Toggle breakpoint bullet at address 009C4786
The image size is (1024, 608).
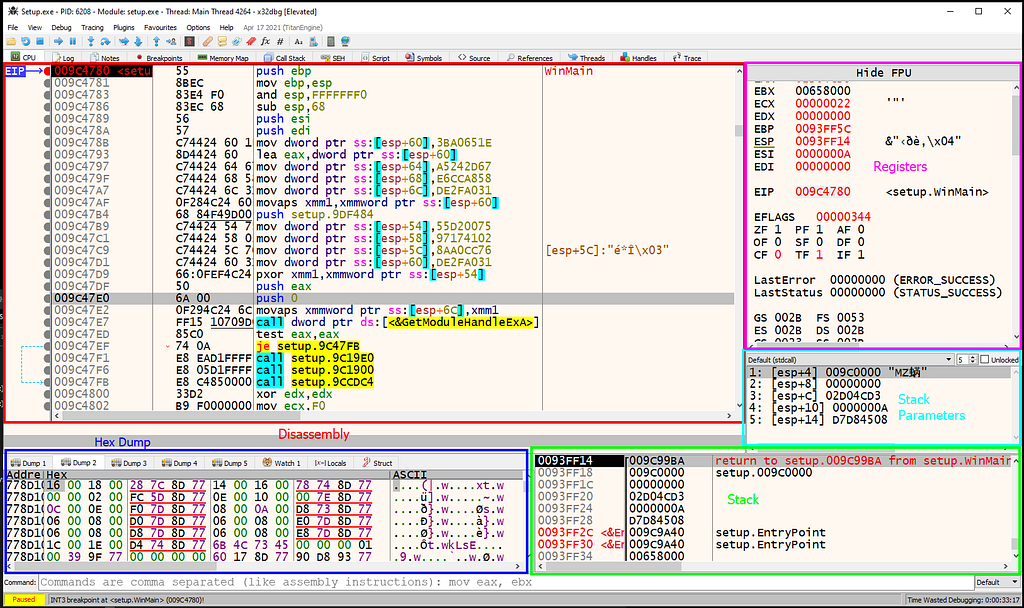pos(47,106)
